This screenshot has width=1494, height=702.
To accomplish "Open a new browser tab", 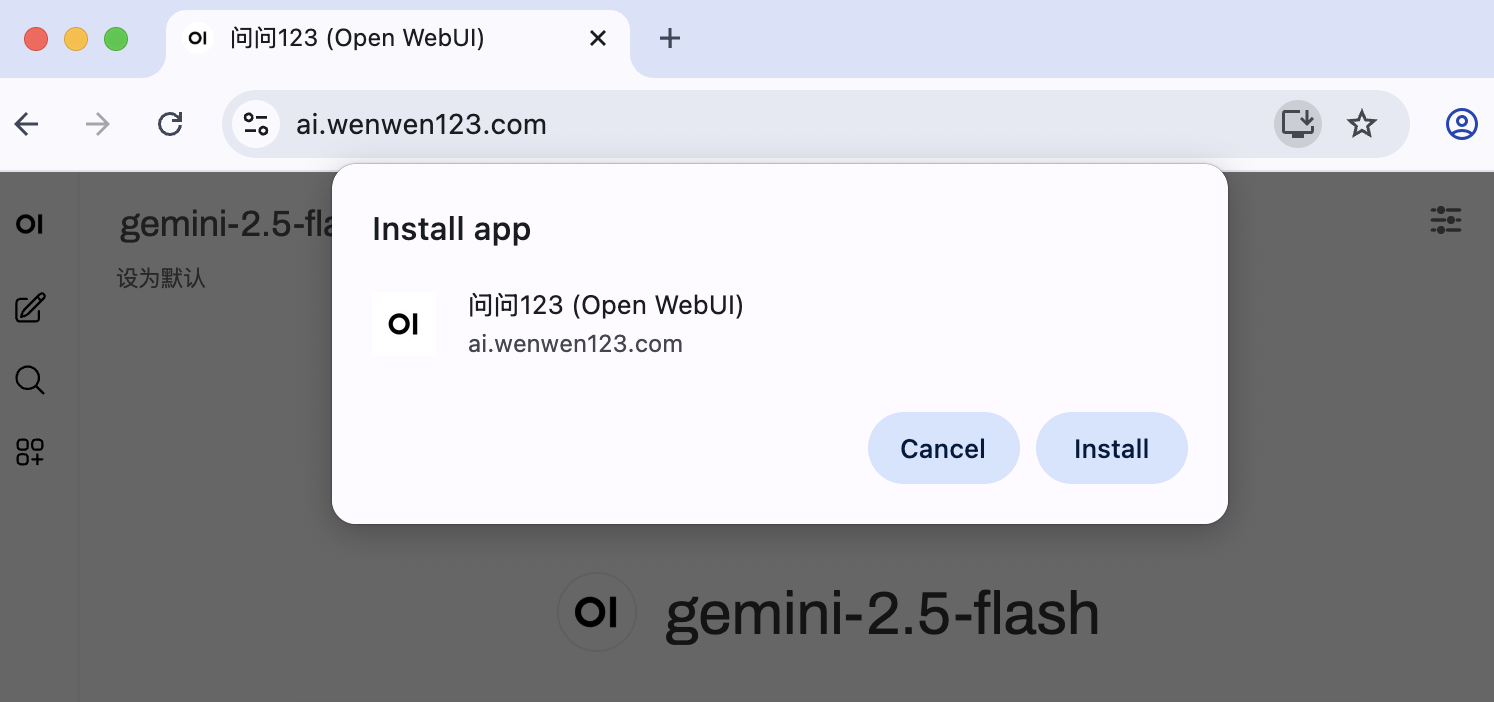I will [669, 38].
